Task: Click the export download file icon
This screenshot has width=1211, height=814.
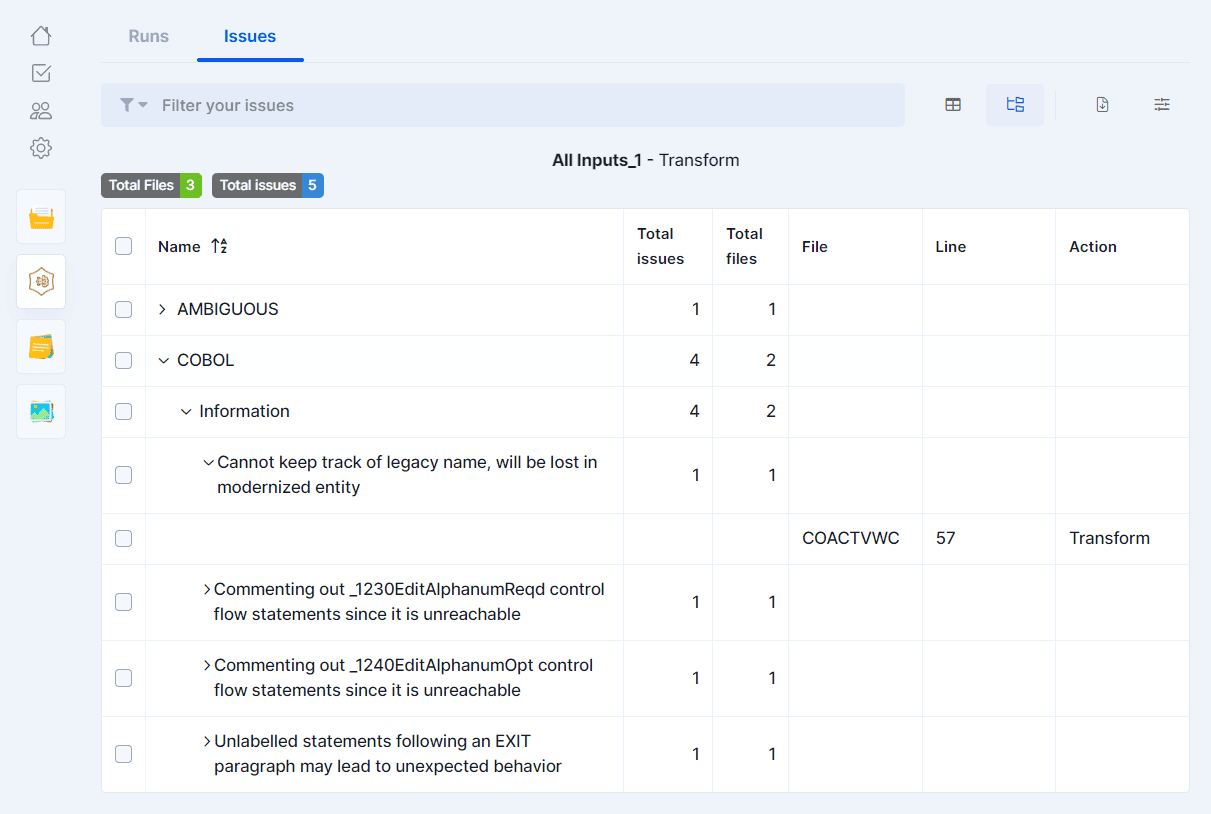Action: [x=1102, y=105]
